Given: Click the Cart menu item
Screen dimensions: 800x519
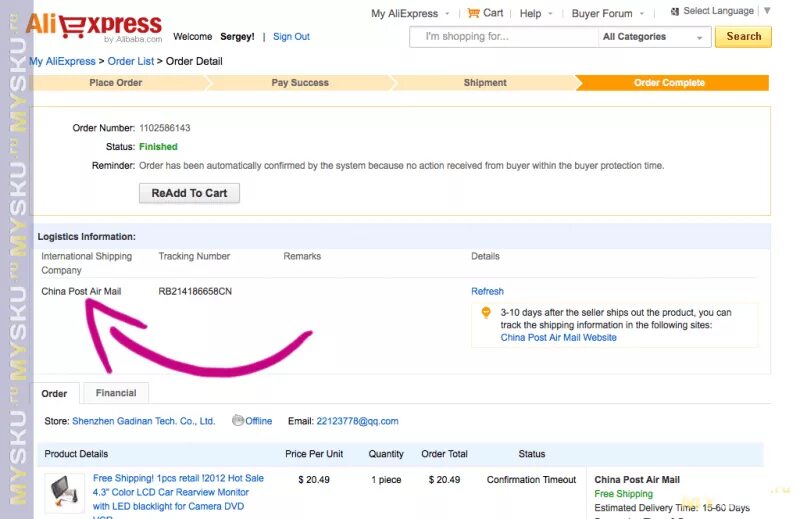Looking at the screenshot, I should click(x=493, y=13).
